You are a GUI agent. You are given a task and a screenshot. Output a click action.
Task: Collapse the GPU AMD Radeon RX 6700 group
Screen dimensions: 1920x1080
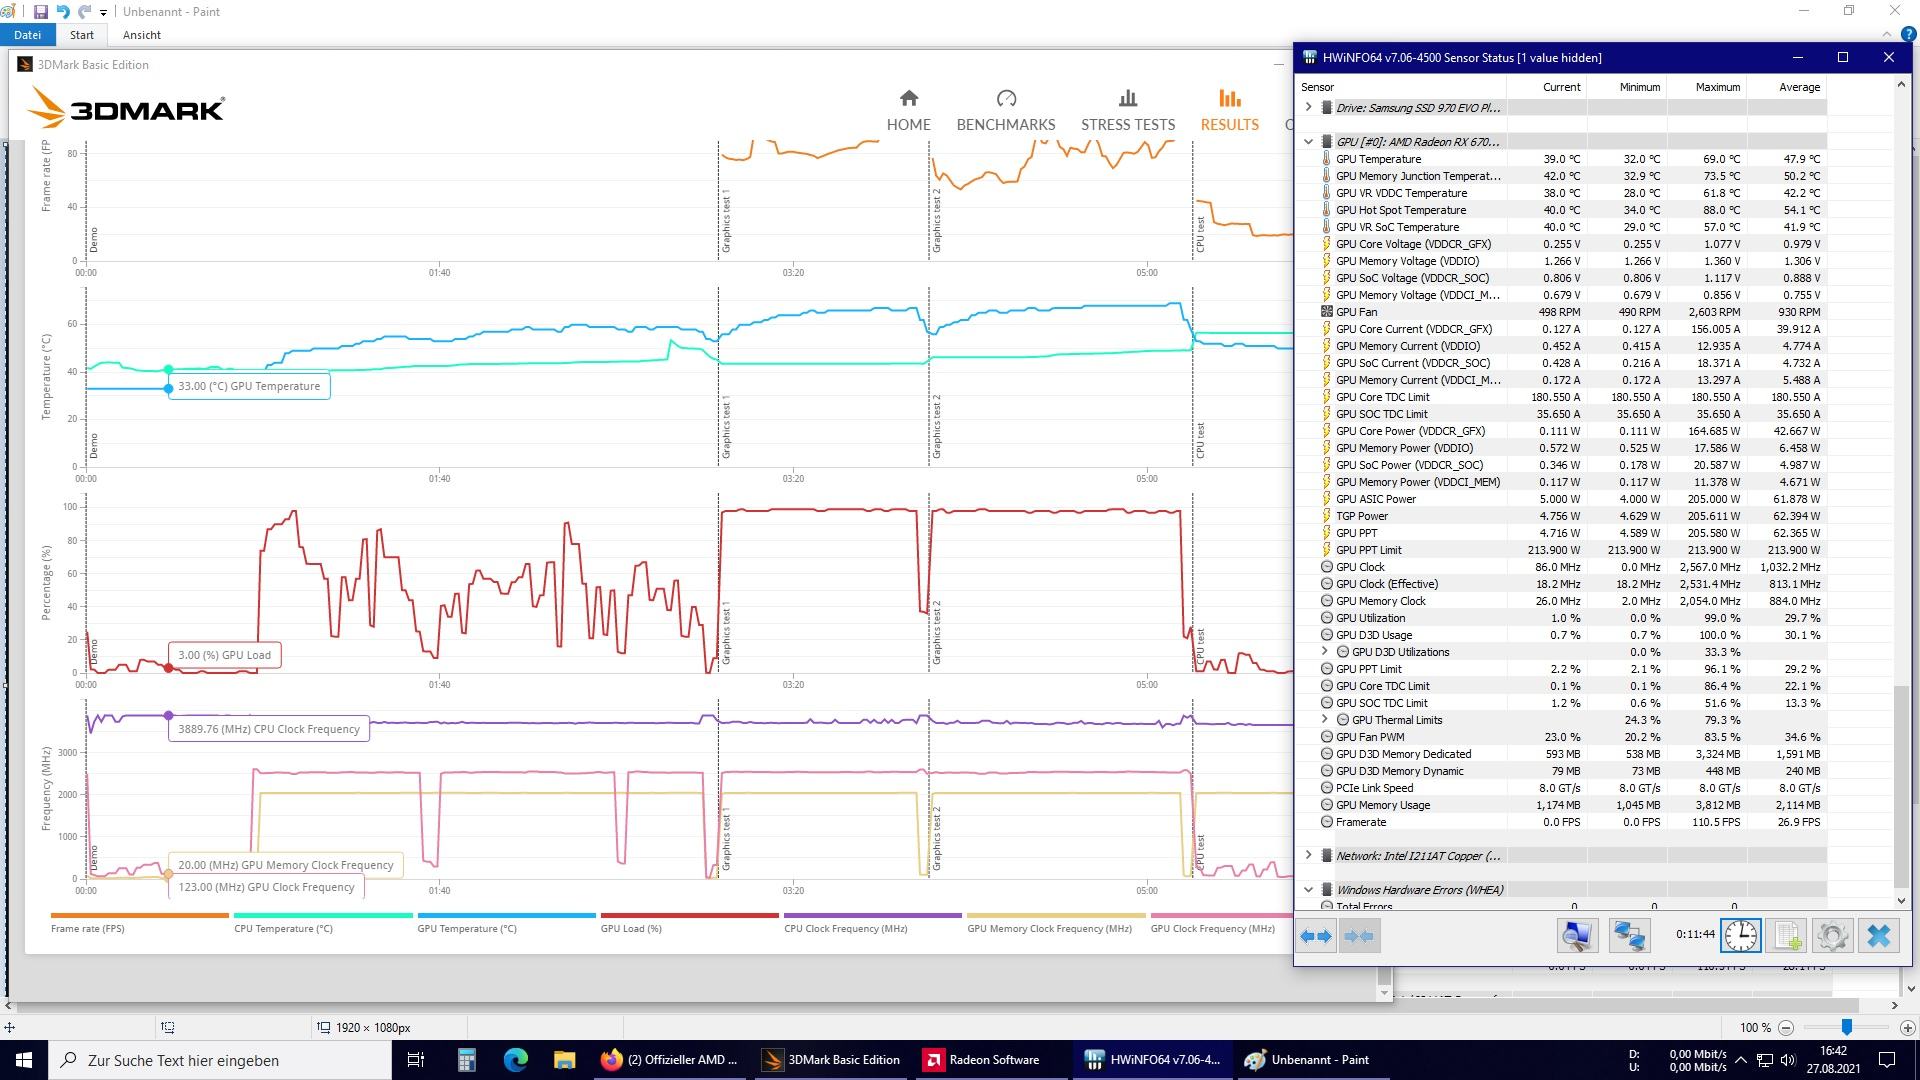tap(1308, 142)
